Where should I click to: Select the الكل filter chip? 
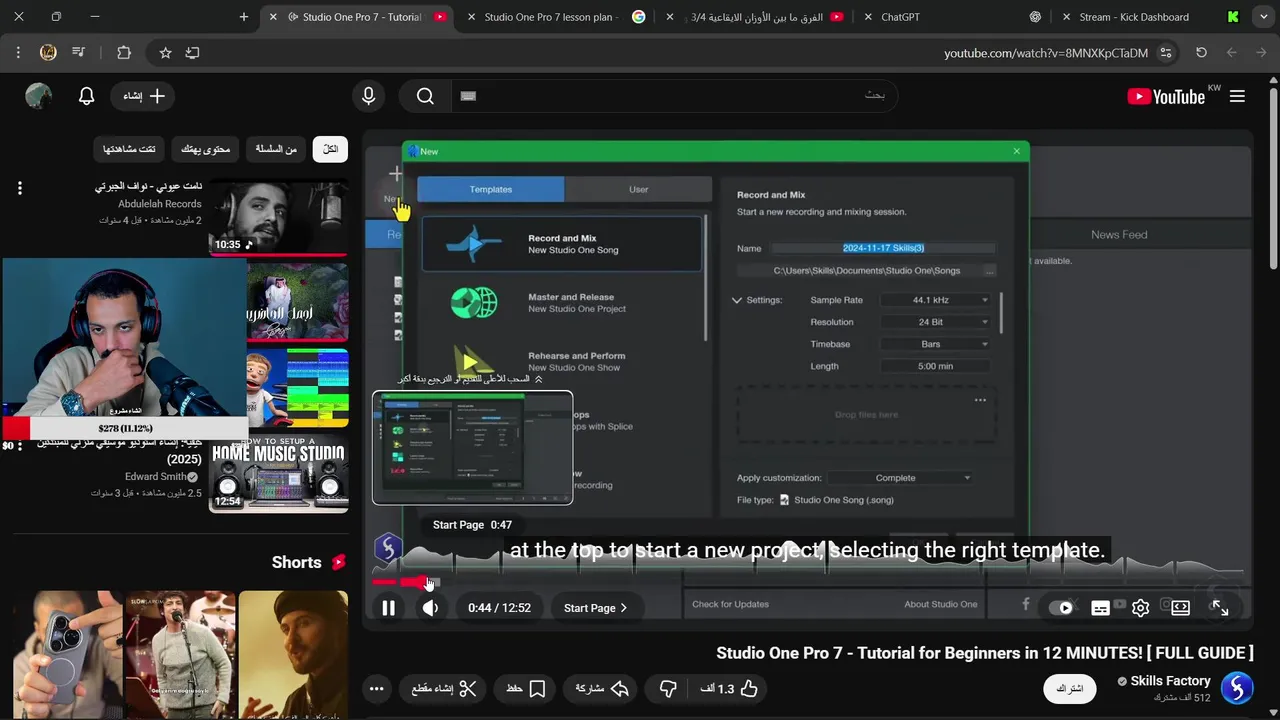tap(330, 149)
